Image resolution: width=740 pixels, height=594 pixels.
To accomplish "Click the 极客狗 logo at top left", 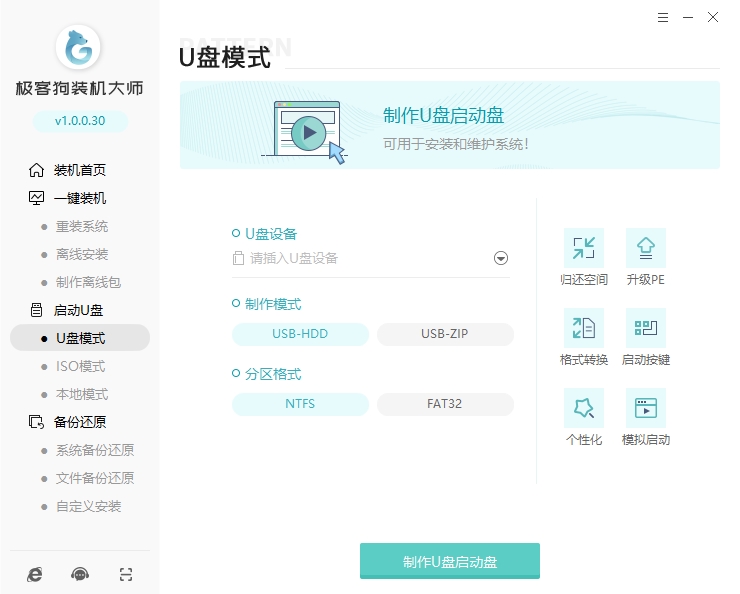I will point(78,47).
